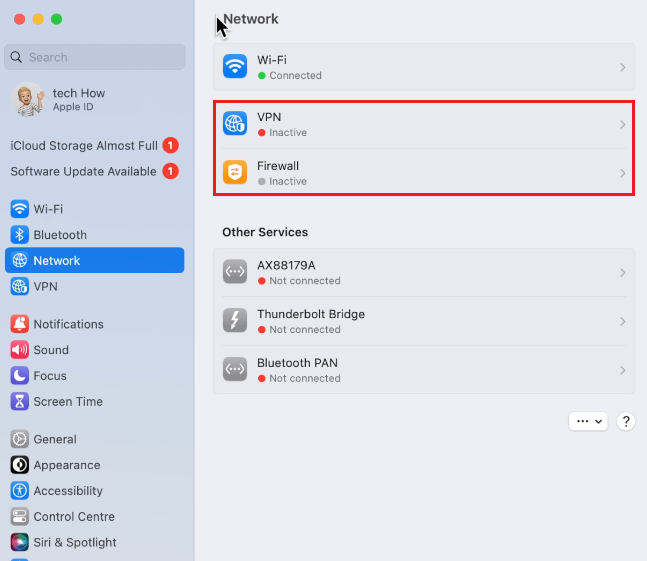Click the orange Firewall shield icon
Viewport: 647px width, 561px height.
pyautogui.click(x=235, y=172)
